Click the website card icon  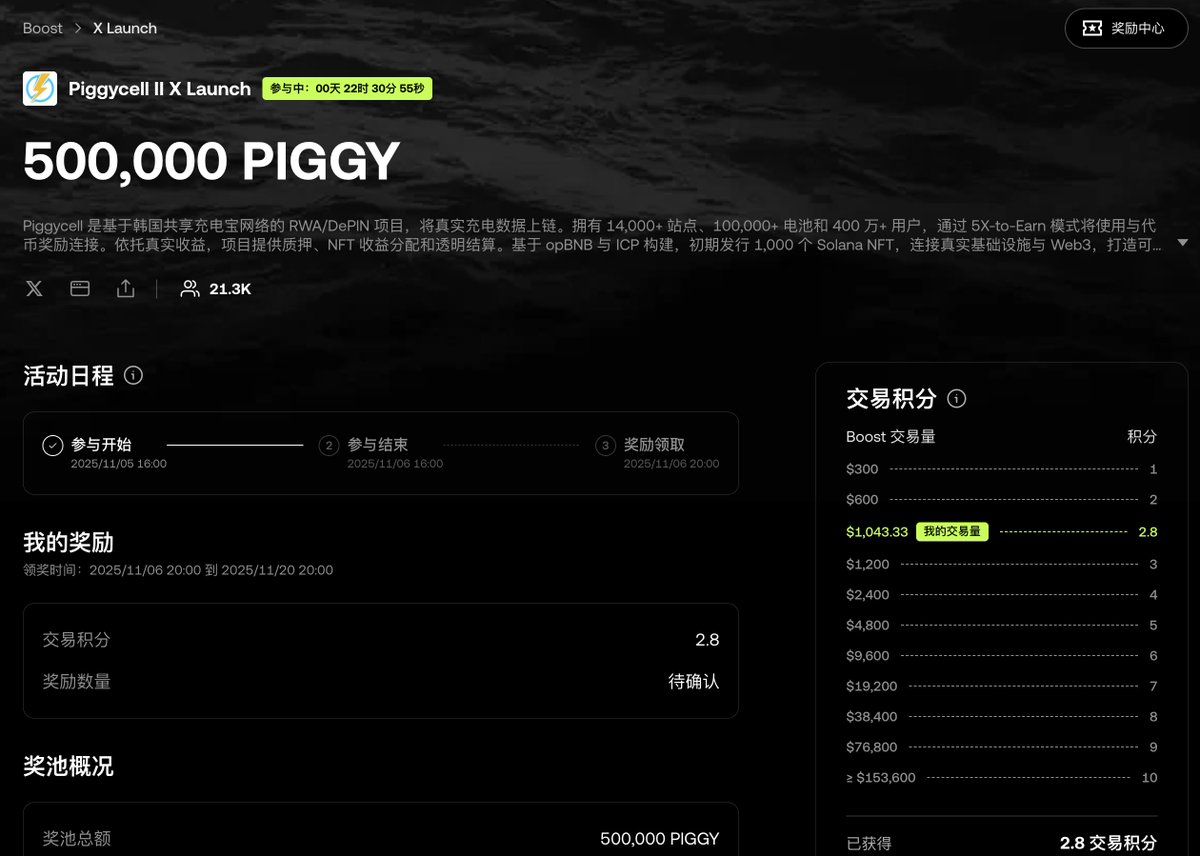80,289
